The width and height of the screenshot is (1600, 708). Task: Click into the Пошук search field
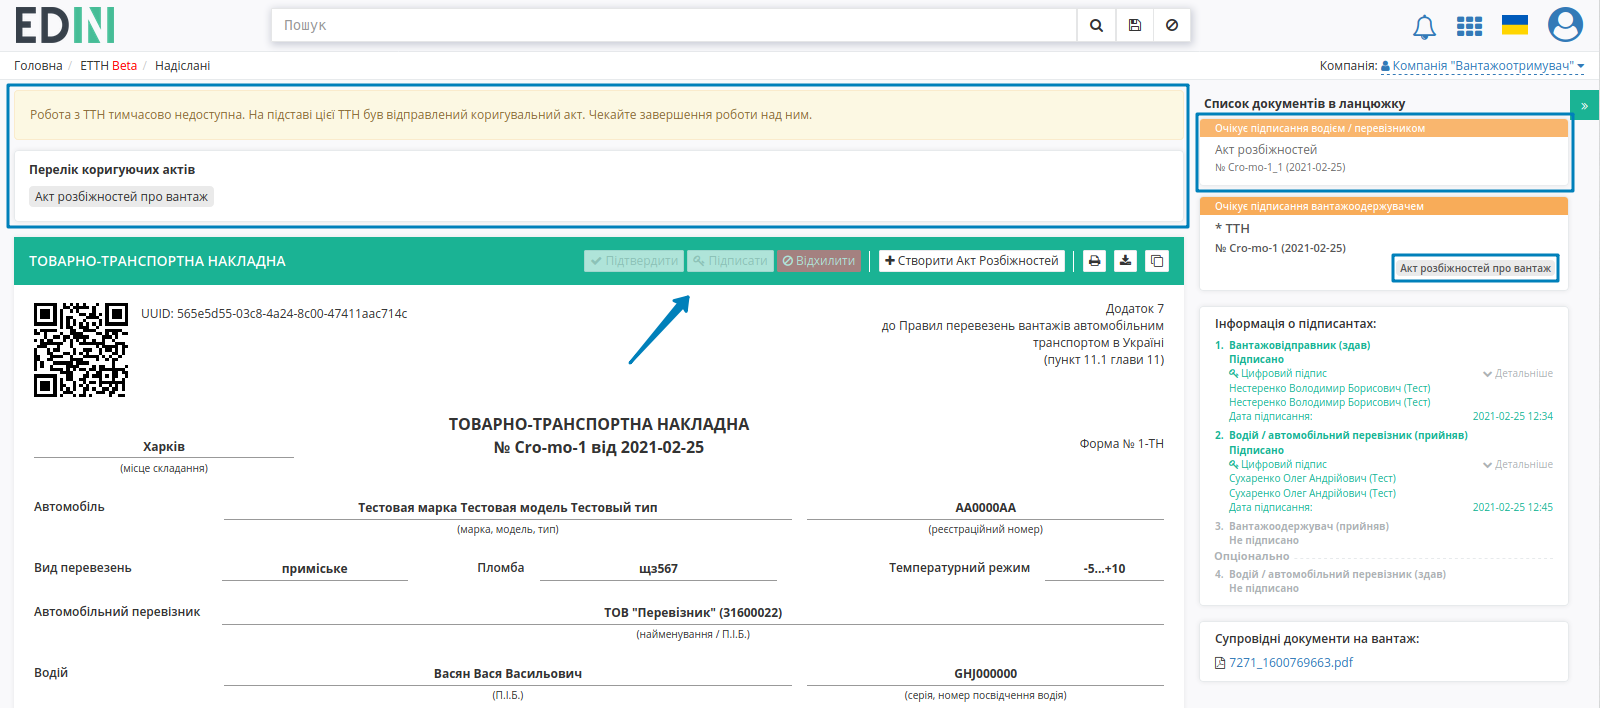674,25
